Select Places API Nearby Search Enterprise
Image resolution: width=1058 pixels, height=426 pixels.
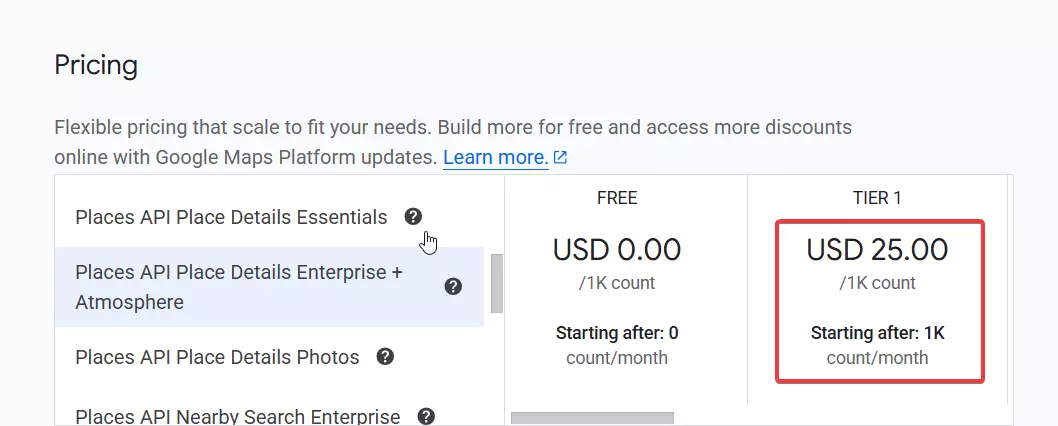pyautogui.click(x=238, y=416)
